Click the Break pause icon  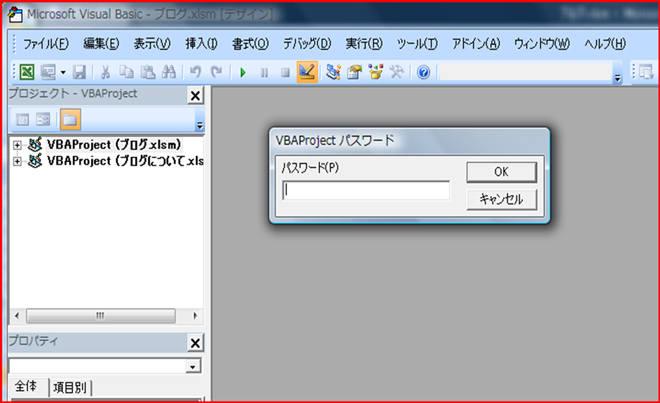click(264, 73)
